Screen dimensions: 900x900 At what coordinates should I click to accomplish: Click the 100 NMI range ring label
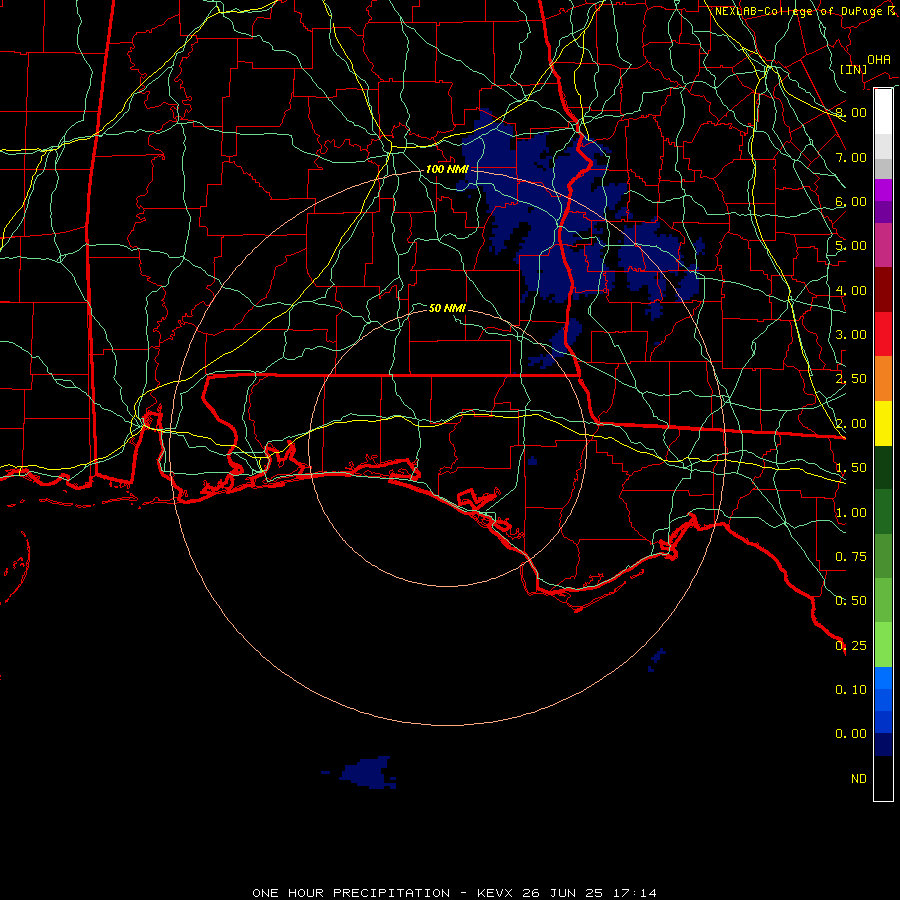(447, 169)
